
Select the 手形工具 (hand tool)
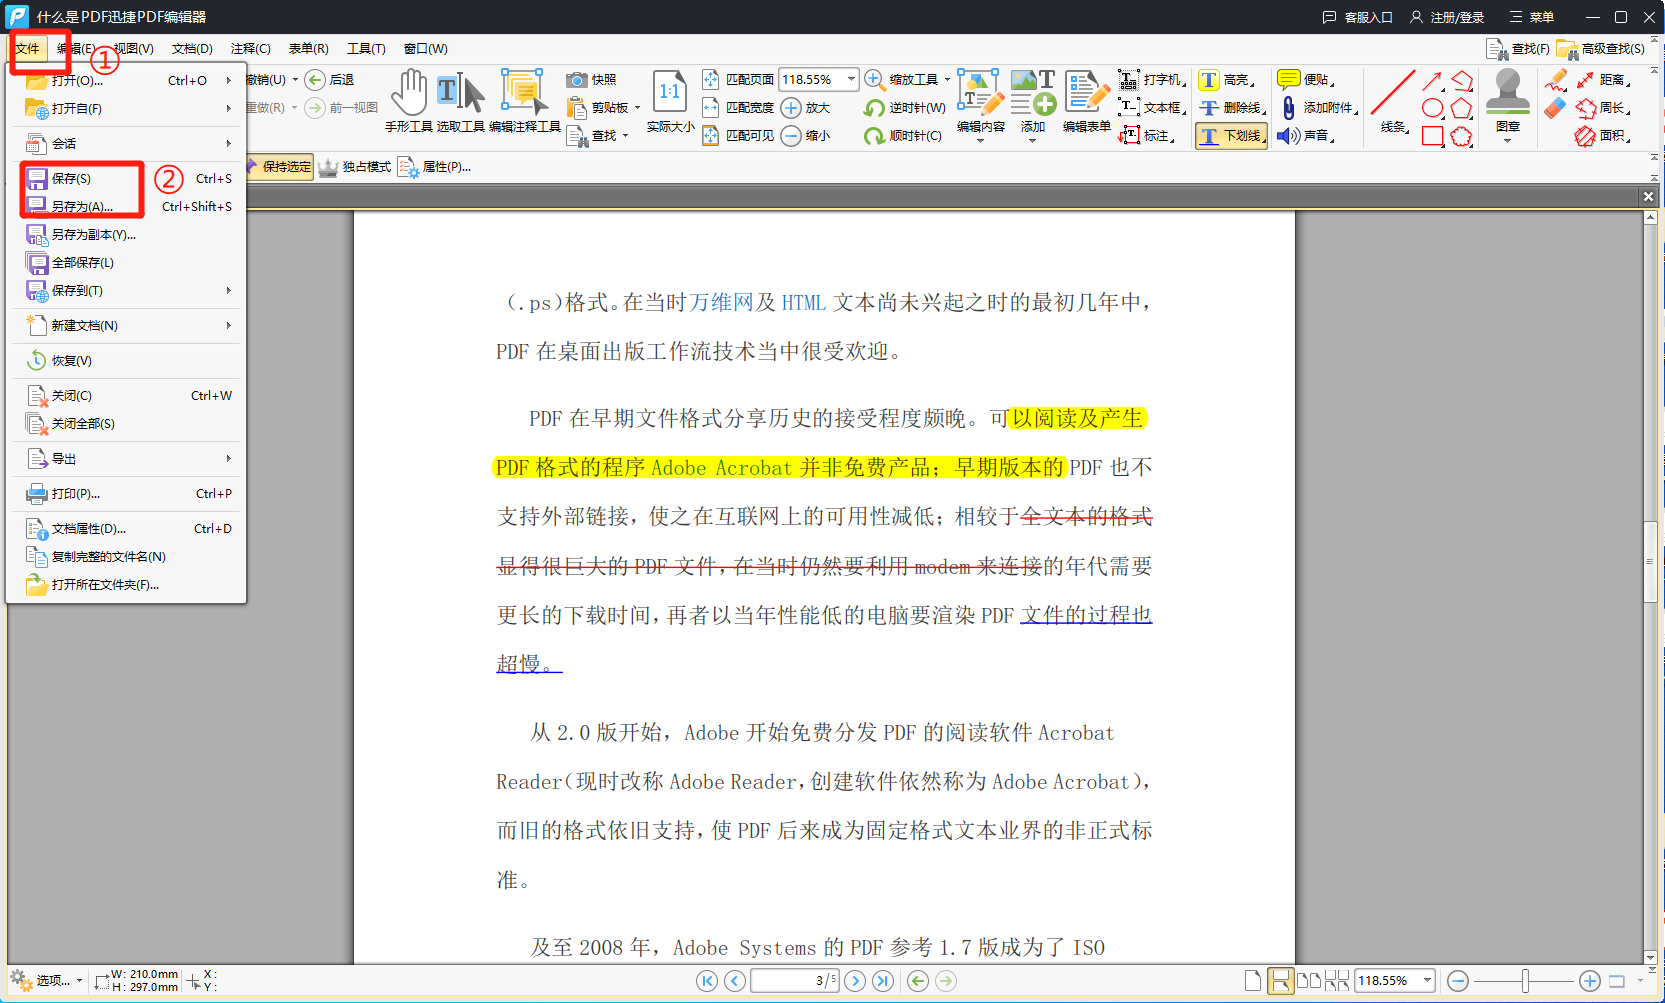pyautogui.click(x=410, y=99)
